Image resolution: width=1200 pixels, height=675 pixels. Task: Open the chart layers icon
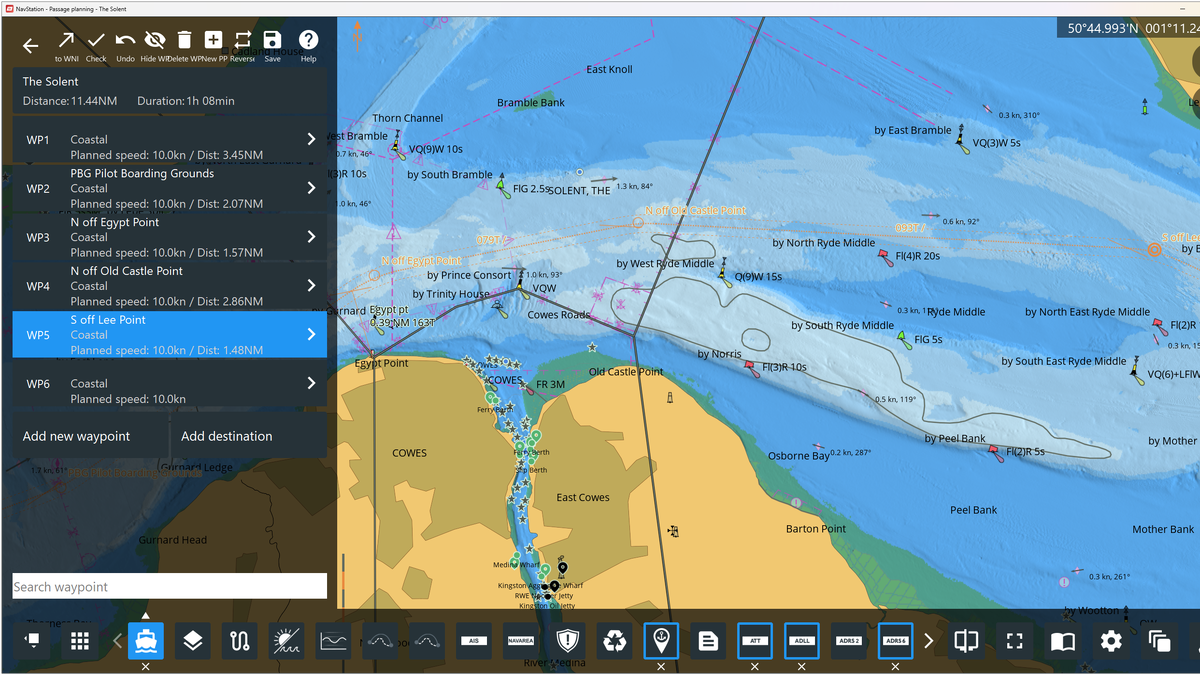[193, 641]
